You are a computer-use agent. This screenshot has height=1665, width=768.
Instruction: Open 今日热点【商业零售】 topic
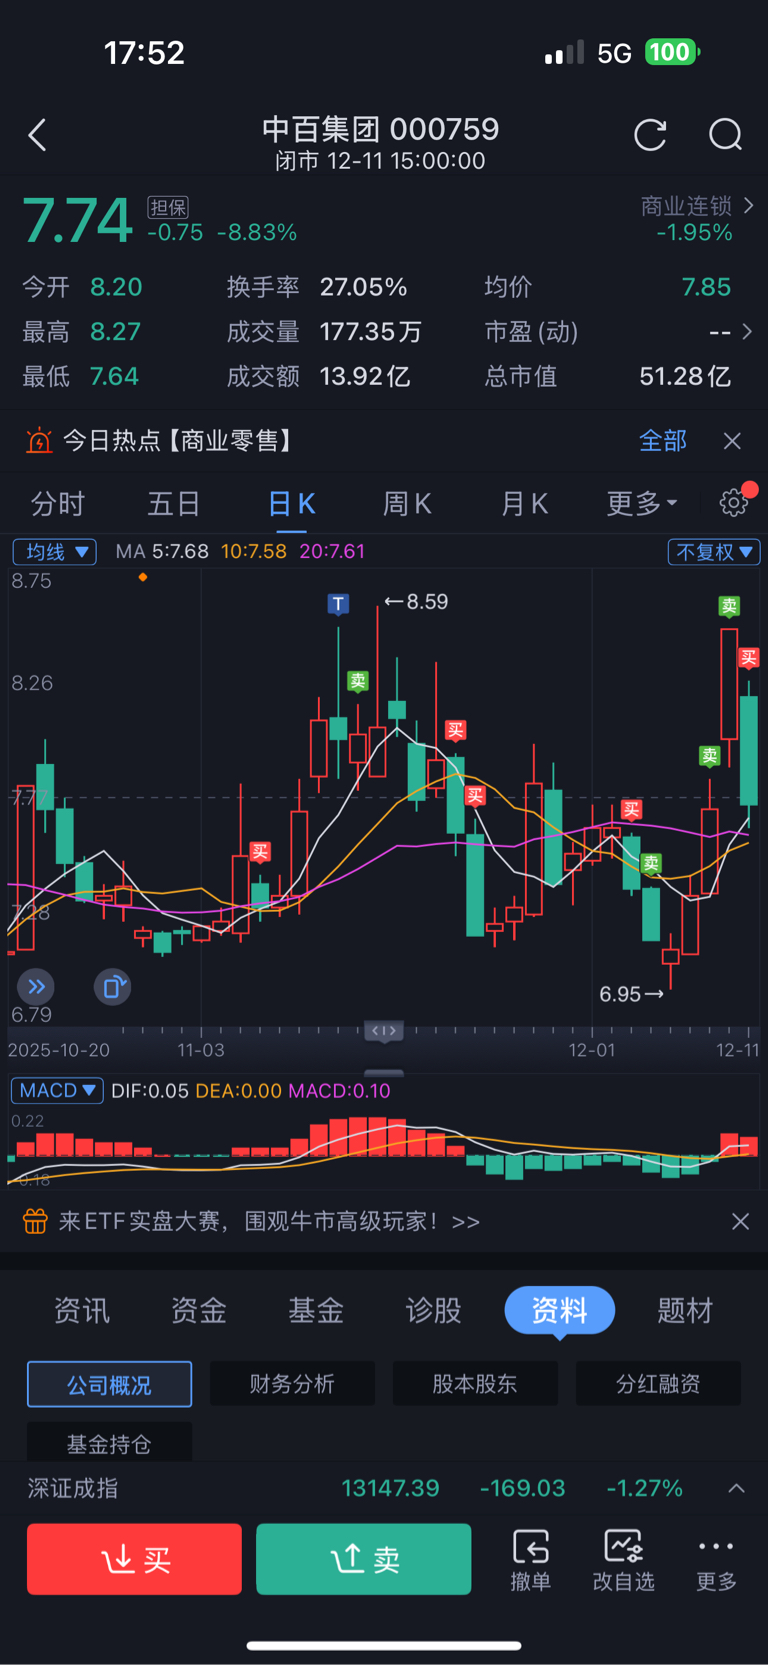[178, 441]
